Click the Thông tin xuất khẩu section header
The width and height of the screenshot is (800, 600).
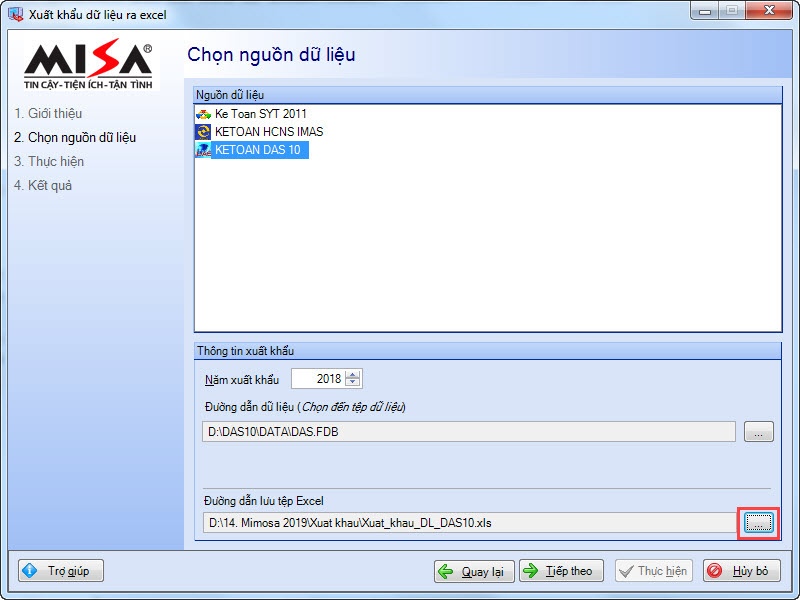(x=488, y=351)
